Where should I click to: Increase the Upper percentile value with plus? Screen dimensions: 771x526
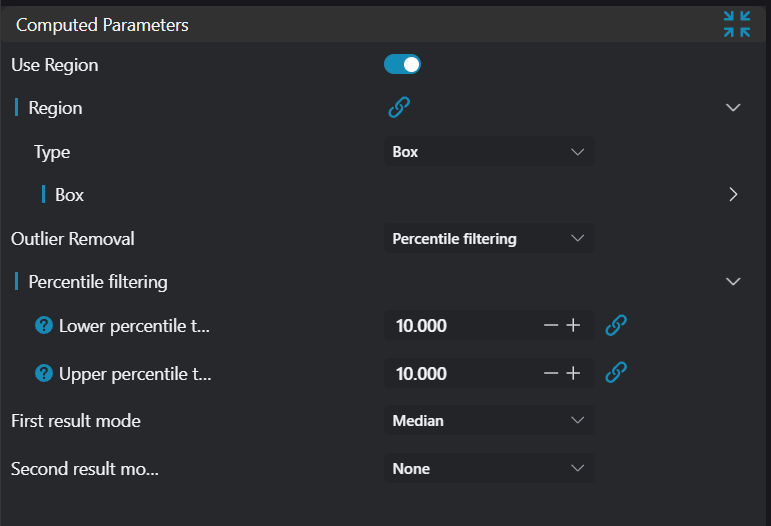point(574,373)
